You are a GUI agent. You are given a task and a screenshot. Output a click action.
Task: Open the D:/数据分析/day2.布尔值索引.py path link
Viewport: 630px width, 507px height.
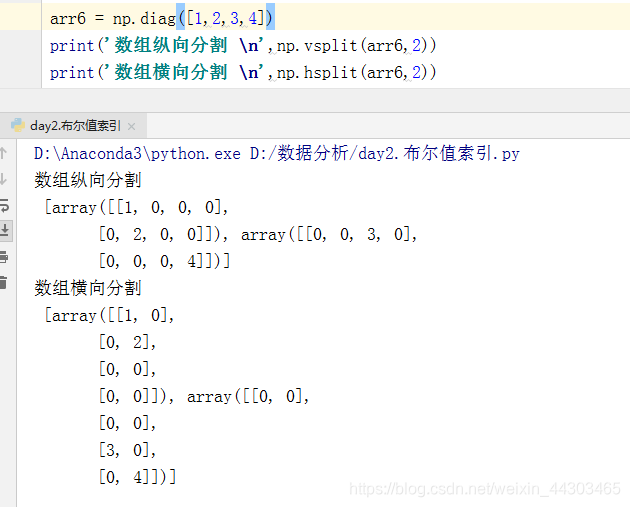point(385,153)
